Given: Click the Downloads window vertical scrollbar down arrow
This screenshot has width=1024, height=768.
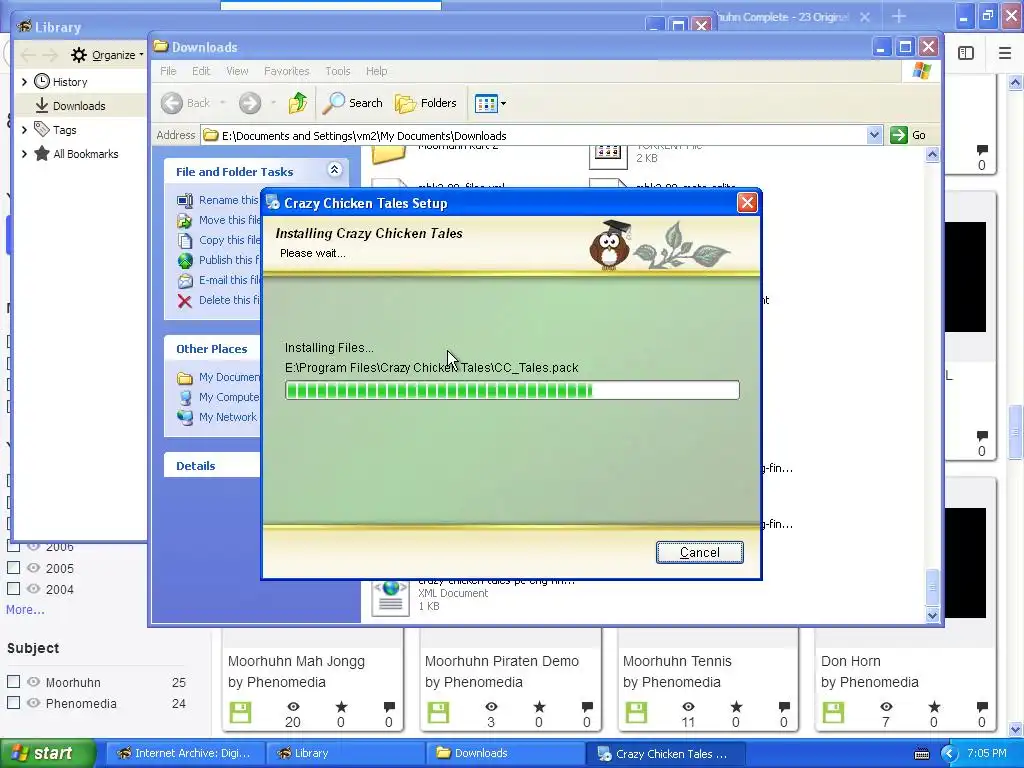Looking at the screenshot, I should tap(933, 615).
